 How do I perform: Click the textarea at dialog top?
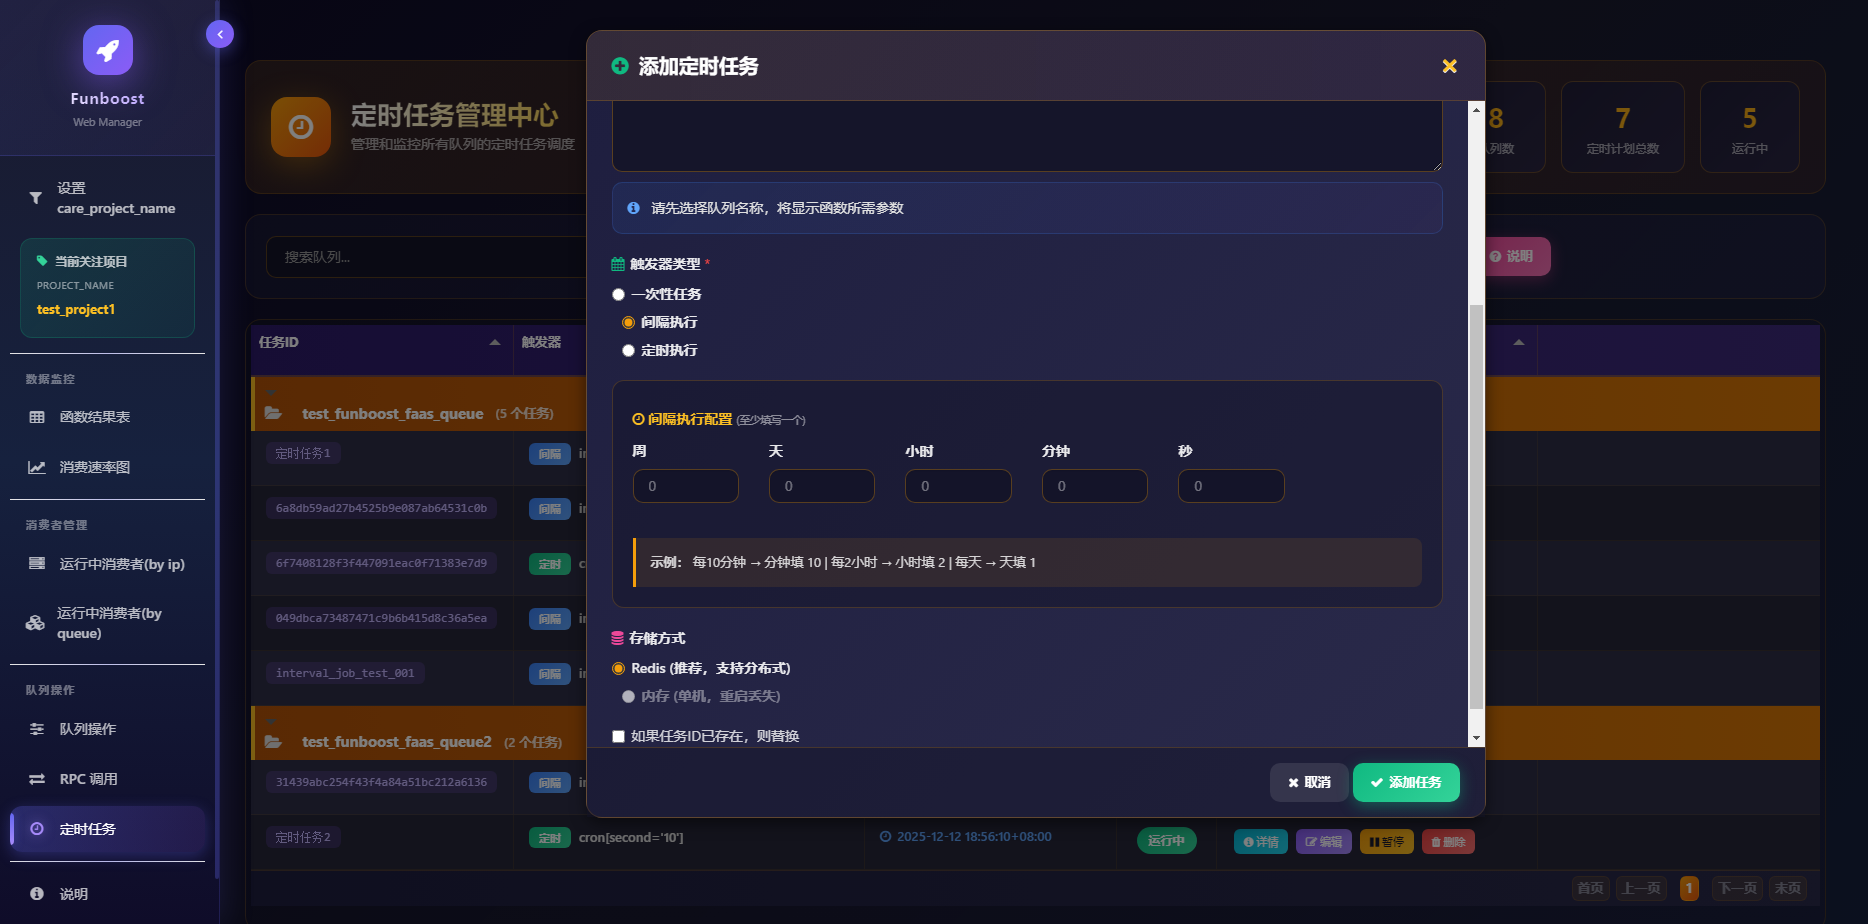[x=1027, y=136]
